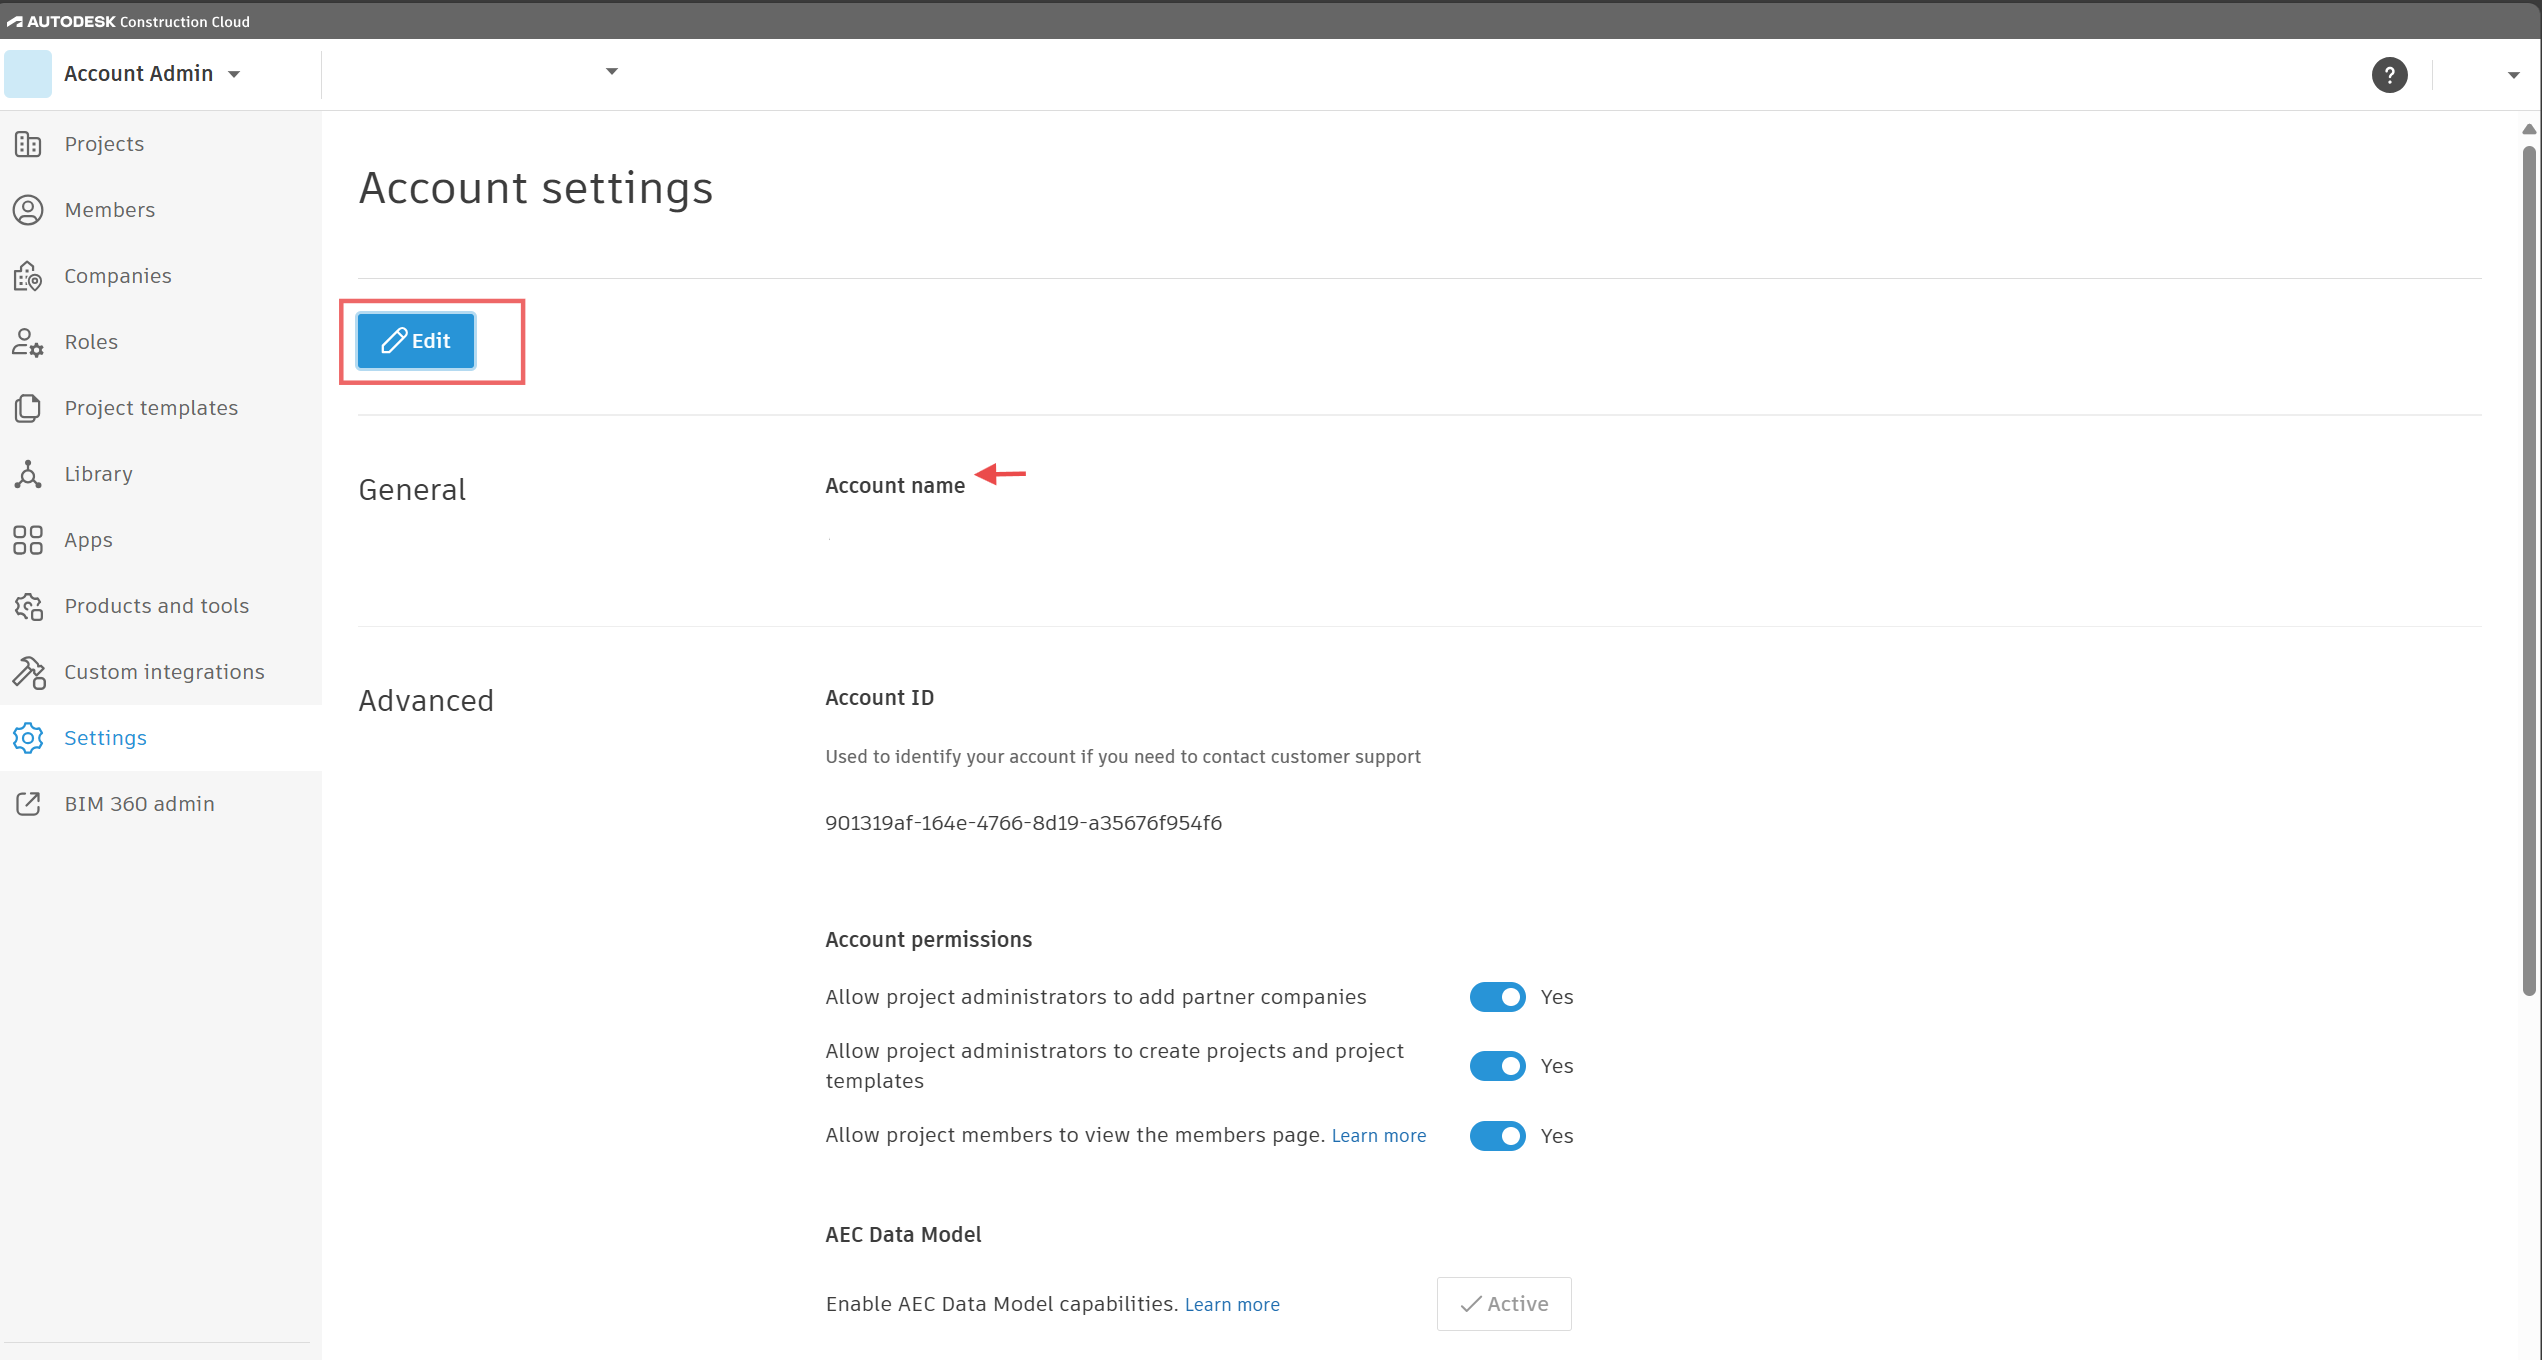Open Members via its person icon
The image size is (2542, 1360).
click(x=28, y=210)
